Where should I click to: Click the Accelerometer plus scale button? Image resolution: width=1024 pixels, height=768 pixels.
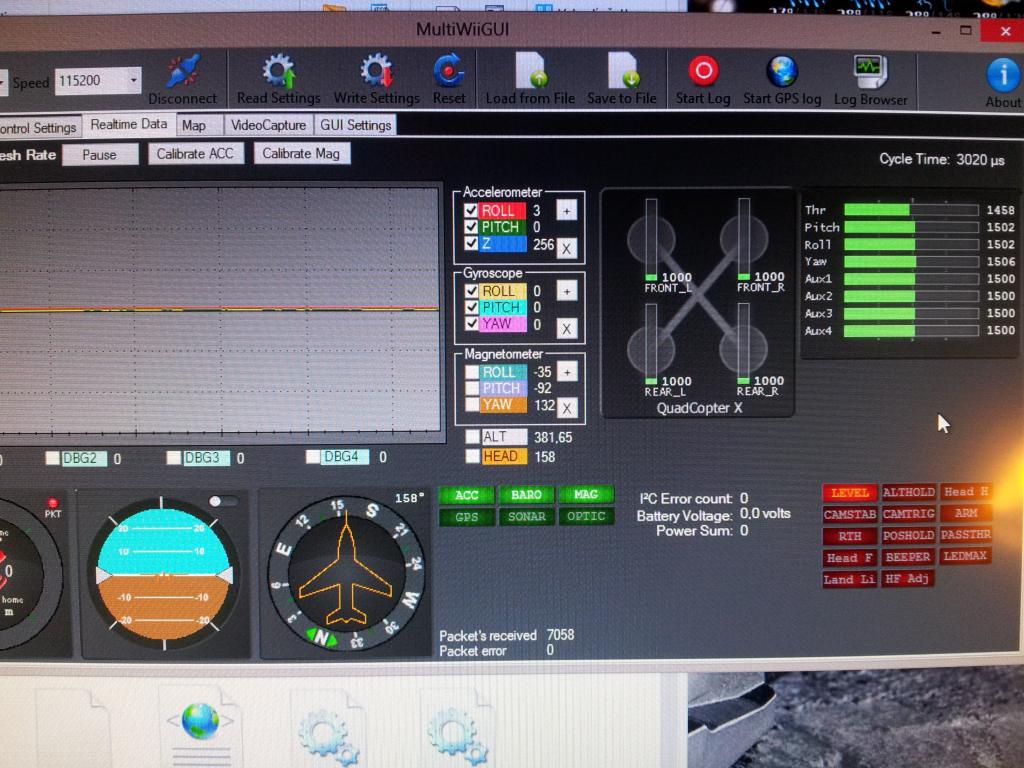point(566,210)
